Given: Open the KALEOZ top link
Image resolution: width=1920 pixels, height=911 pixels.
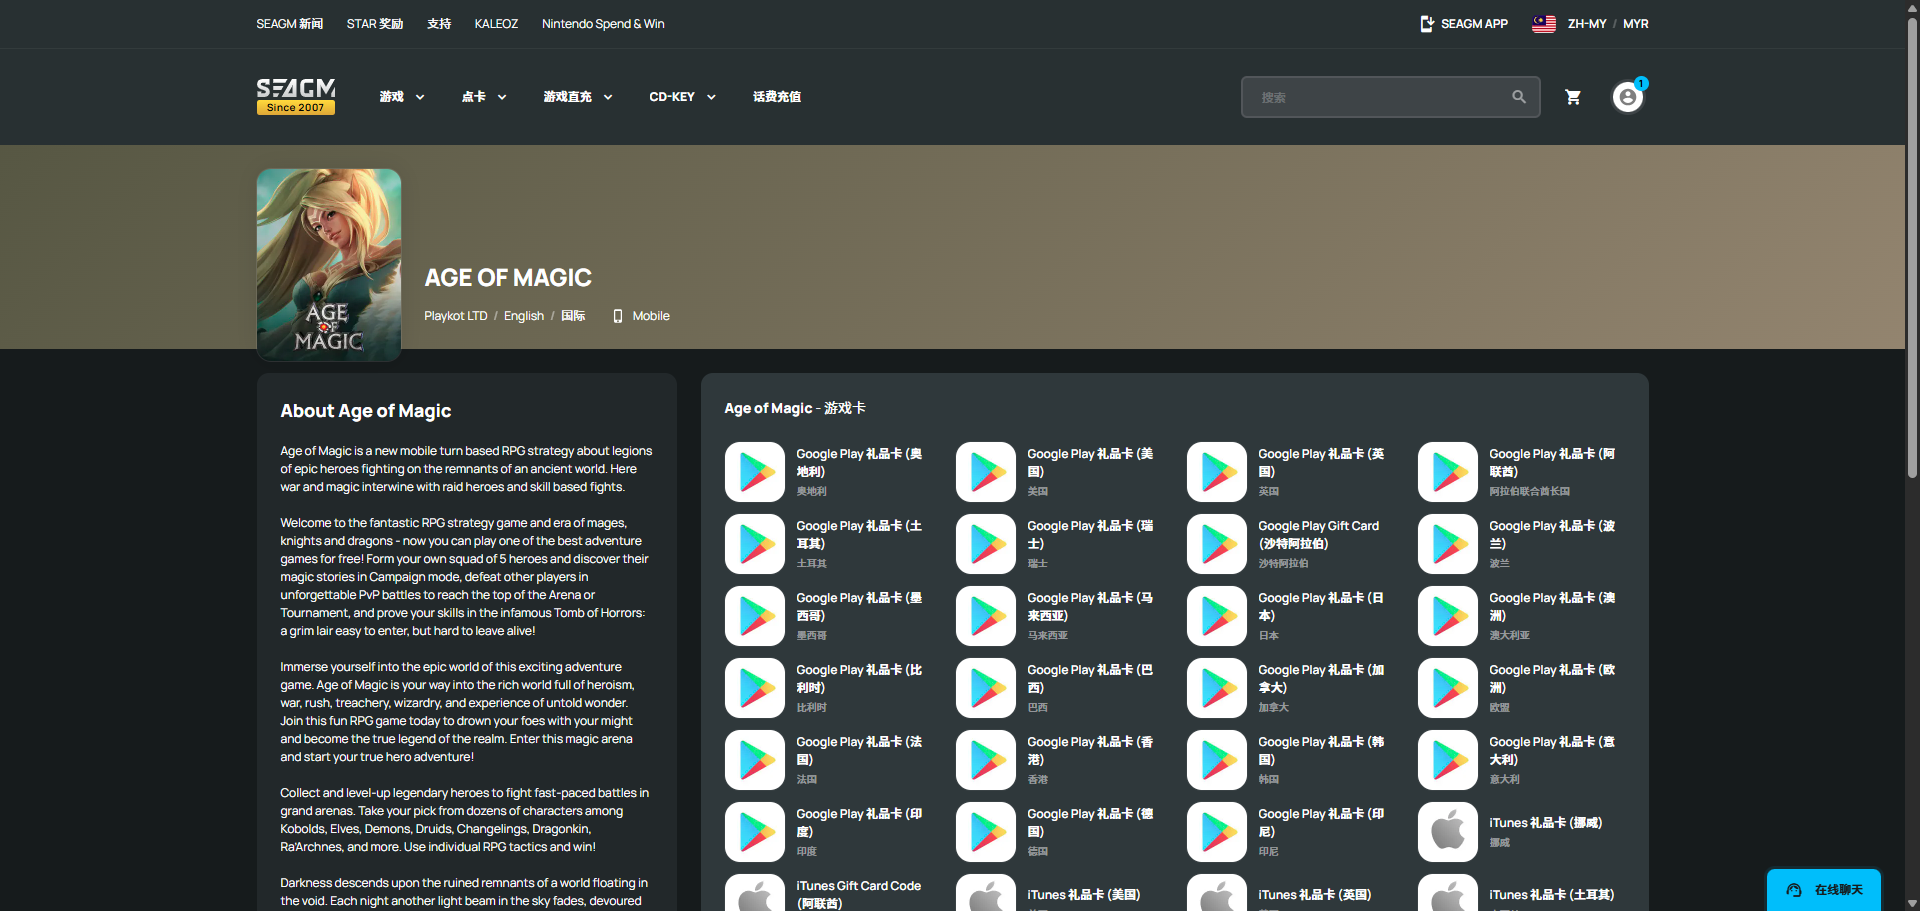Looking at the screenshot, I should point(496,24).
